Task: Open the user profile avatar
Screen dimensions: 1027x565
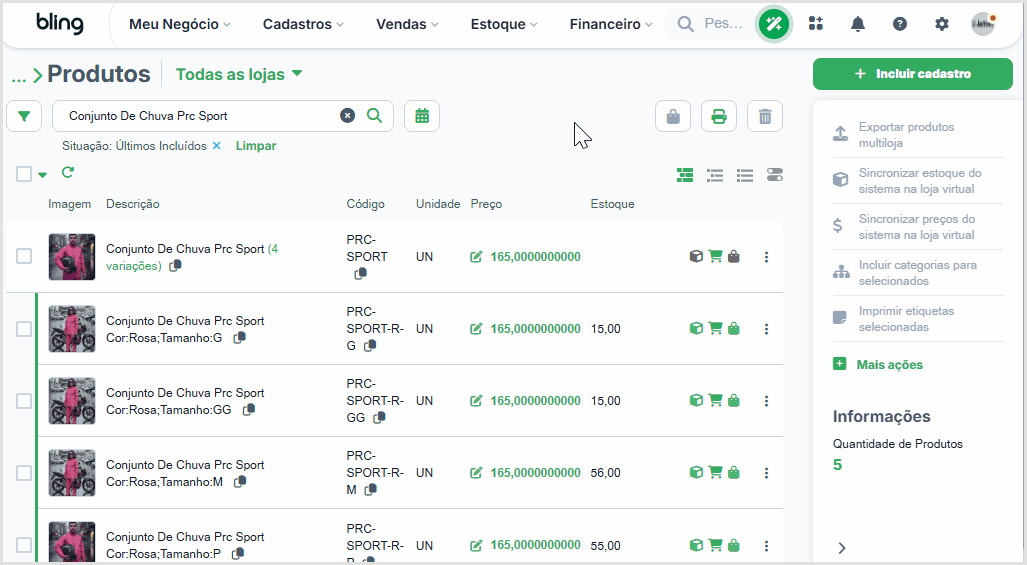Action: click(x=983, y=24)
